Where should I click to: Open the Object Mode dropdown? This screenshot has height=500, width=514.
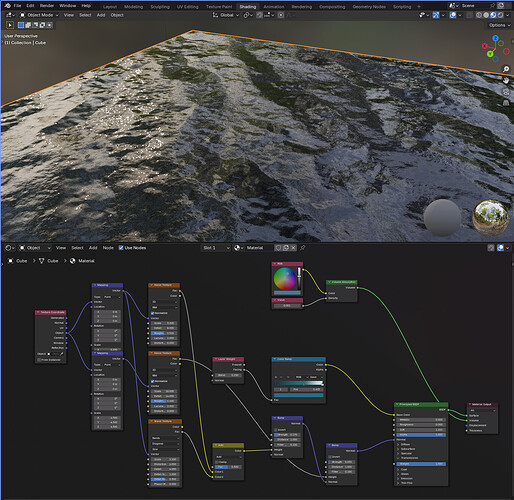click(39, 15)
